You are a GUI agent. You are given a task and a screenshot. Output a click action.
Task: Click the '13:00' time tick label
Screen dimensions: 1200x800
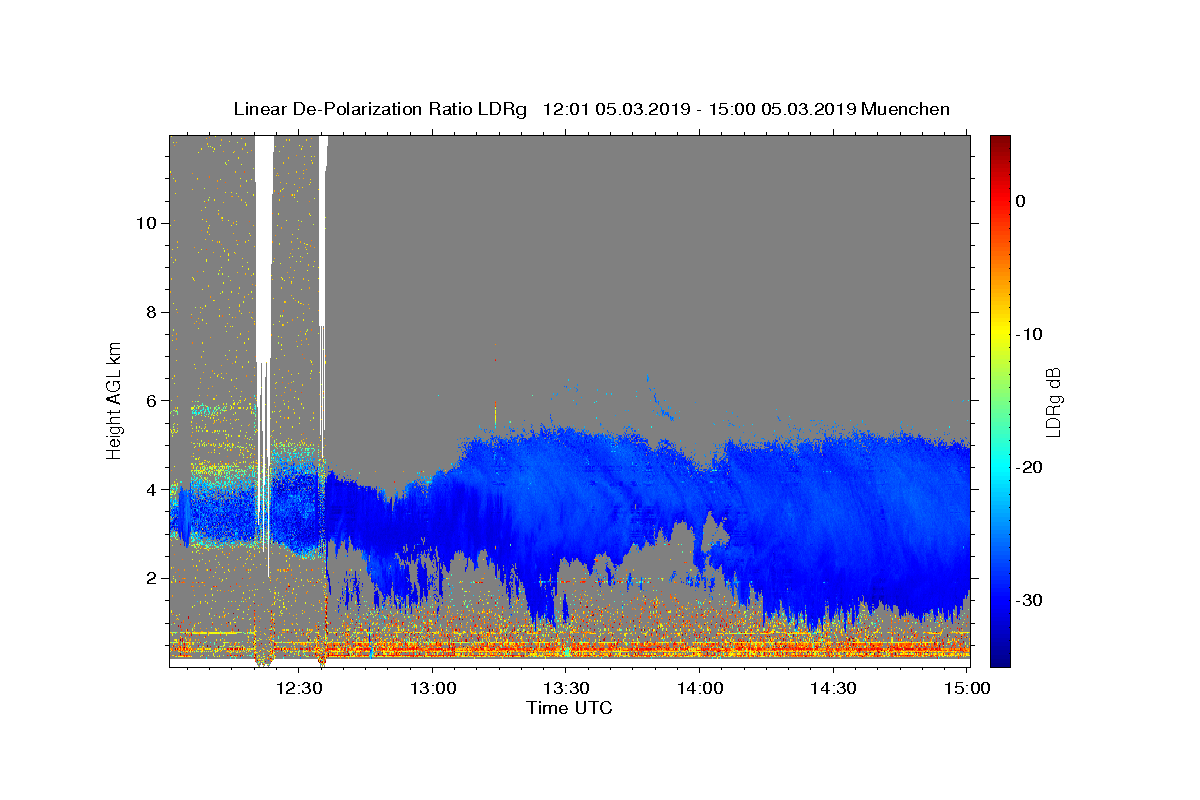coord(433,688)
